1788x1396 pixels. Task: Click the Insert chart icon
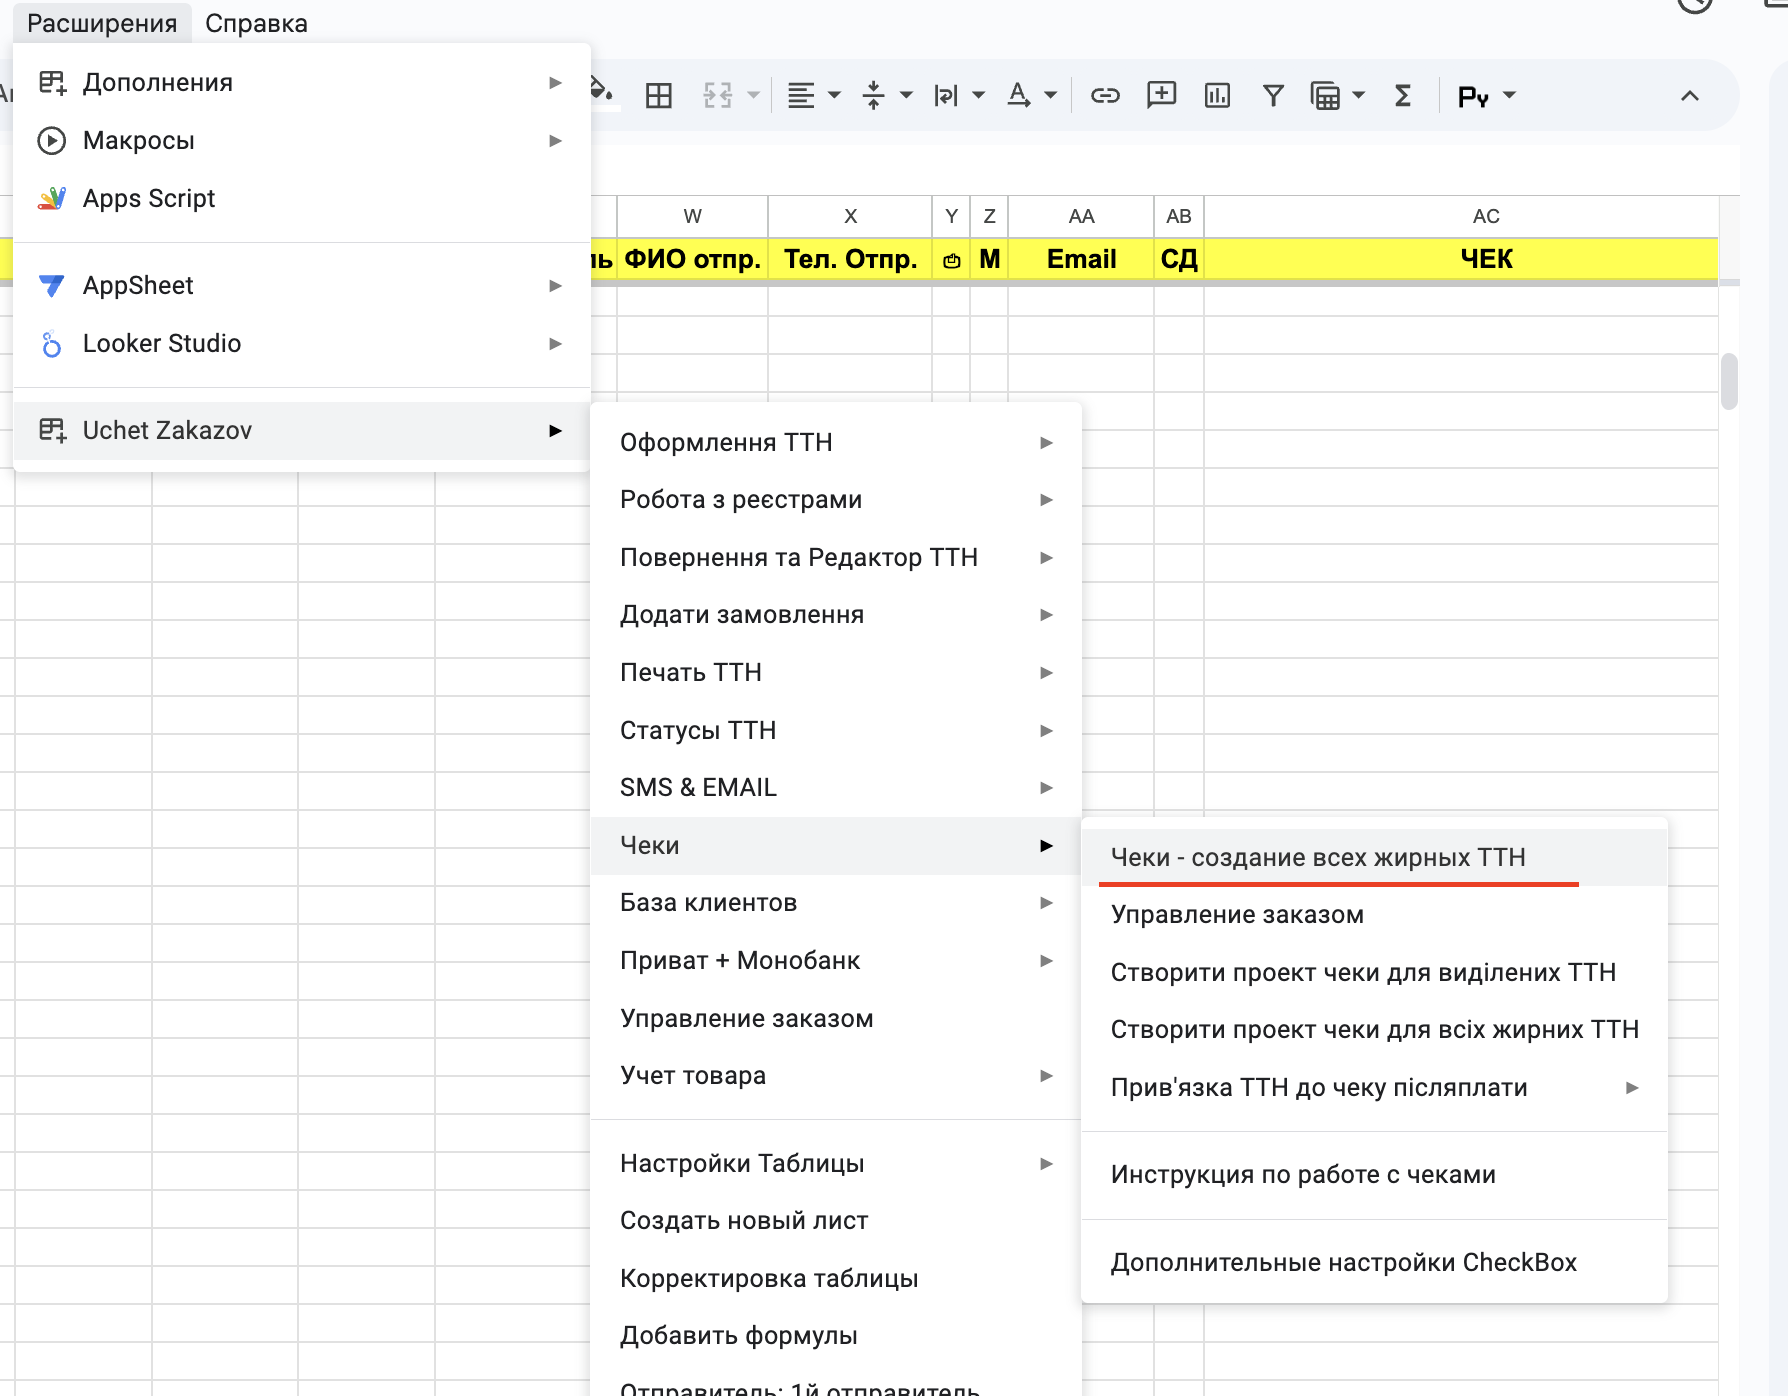1217,96
